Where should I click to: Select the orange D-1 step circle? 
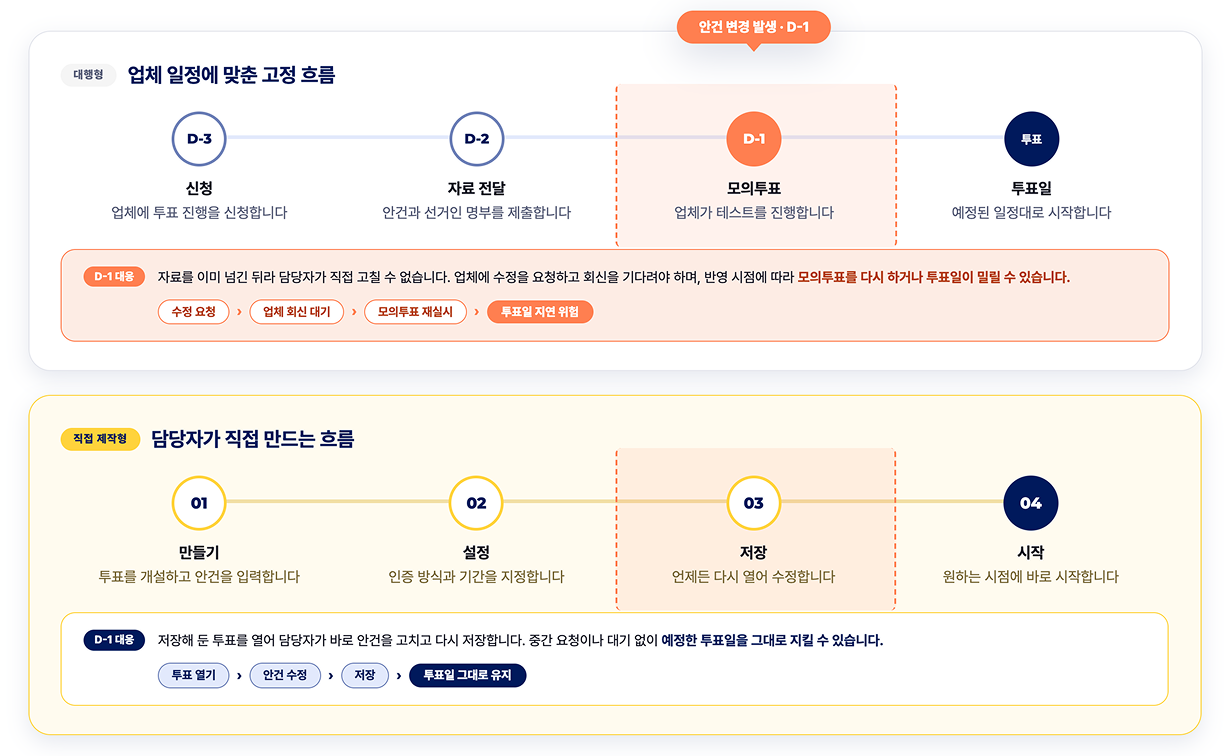754,139
